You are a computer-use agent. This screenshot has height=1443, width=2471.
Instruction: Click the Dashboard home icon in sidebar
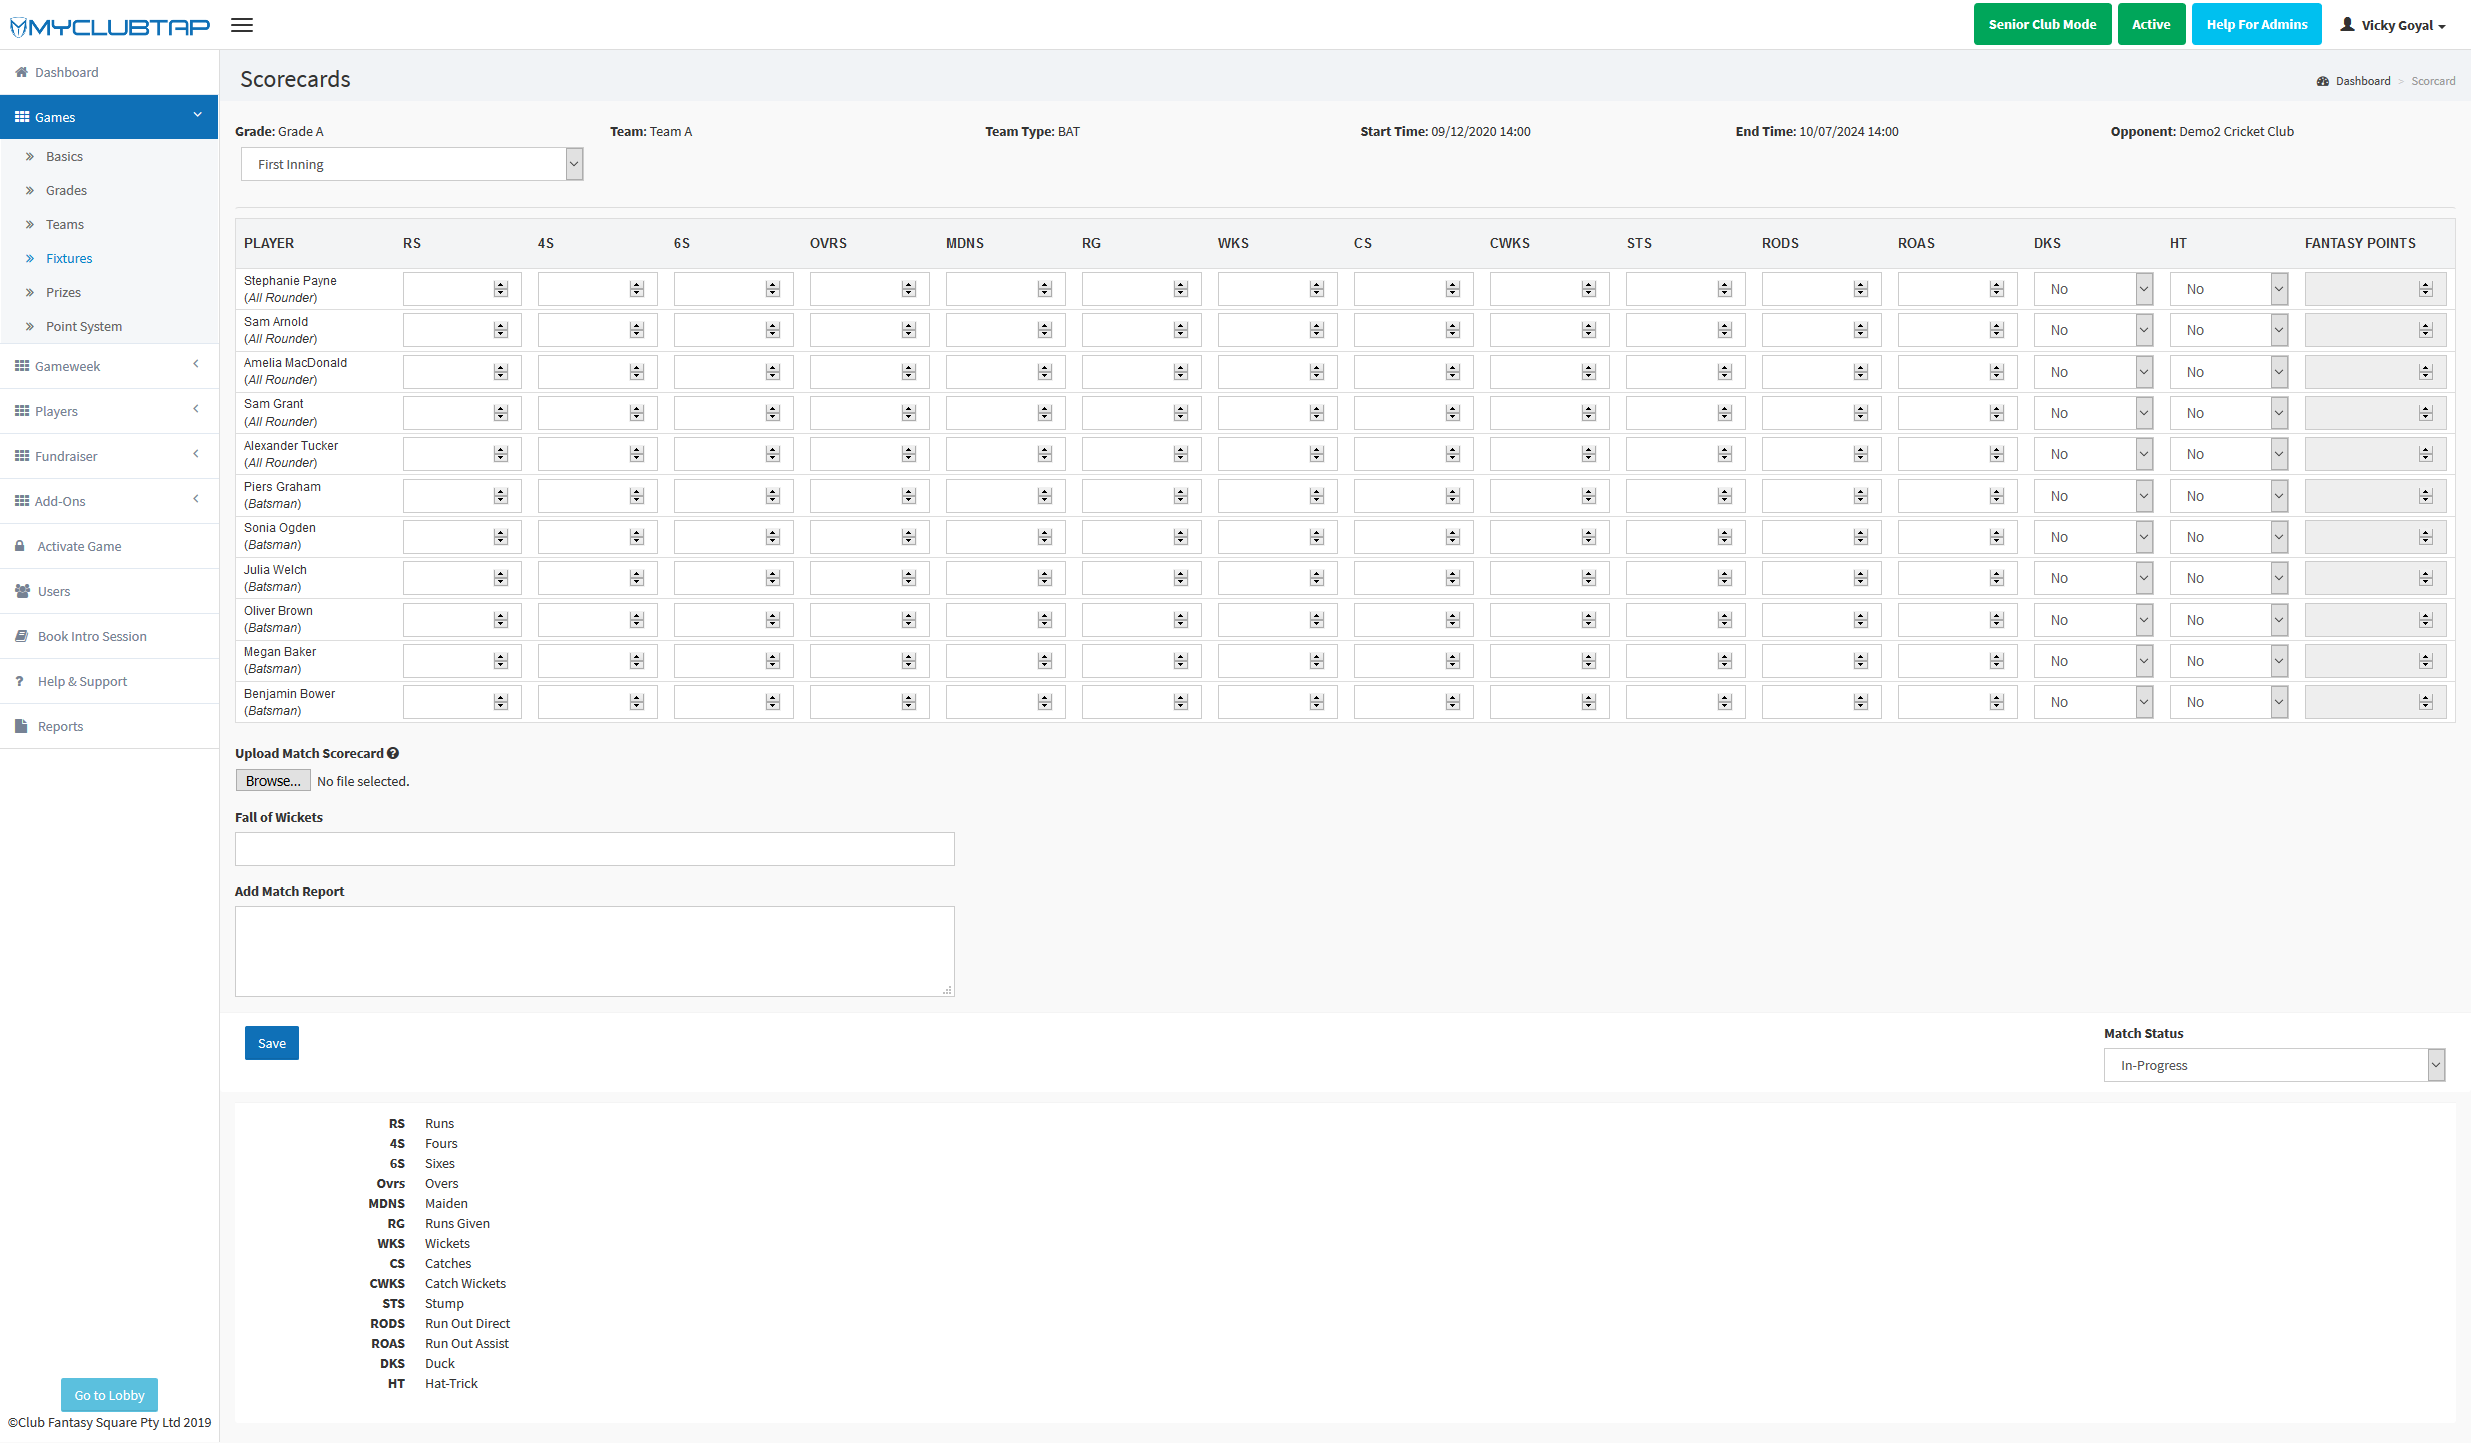[x=21, y=72]
